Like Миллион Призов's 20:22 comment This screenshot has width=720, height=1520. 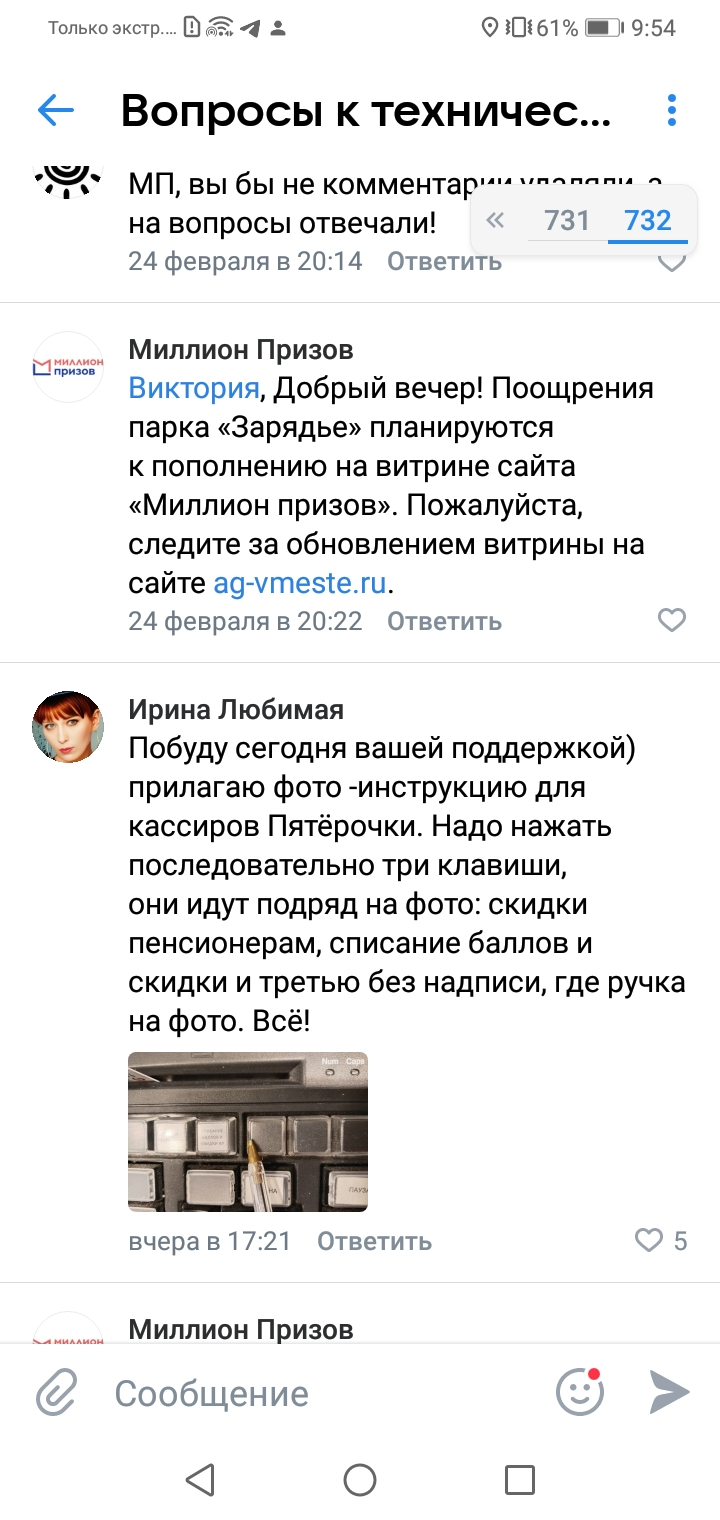point(672,621)
